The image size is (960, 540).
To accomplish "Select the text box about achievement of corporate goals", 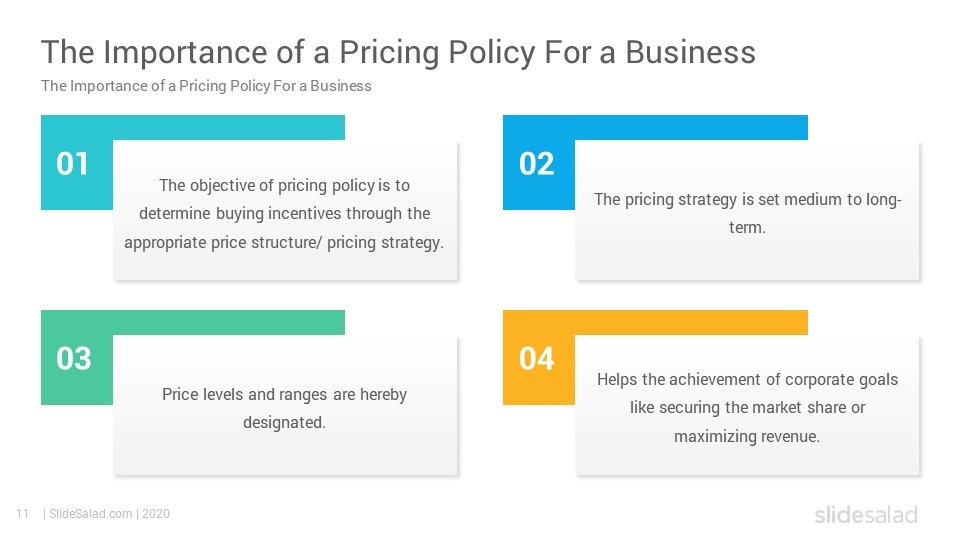I will [x=747, y=405].
